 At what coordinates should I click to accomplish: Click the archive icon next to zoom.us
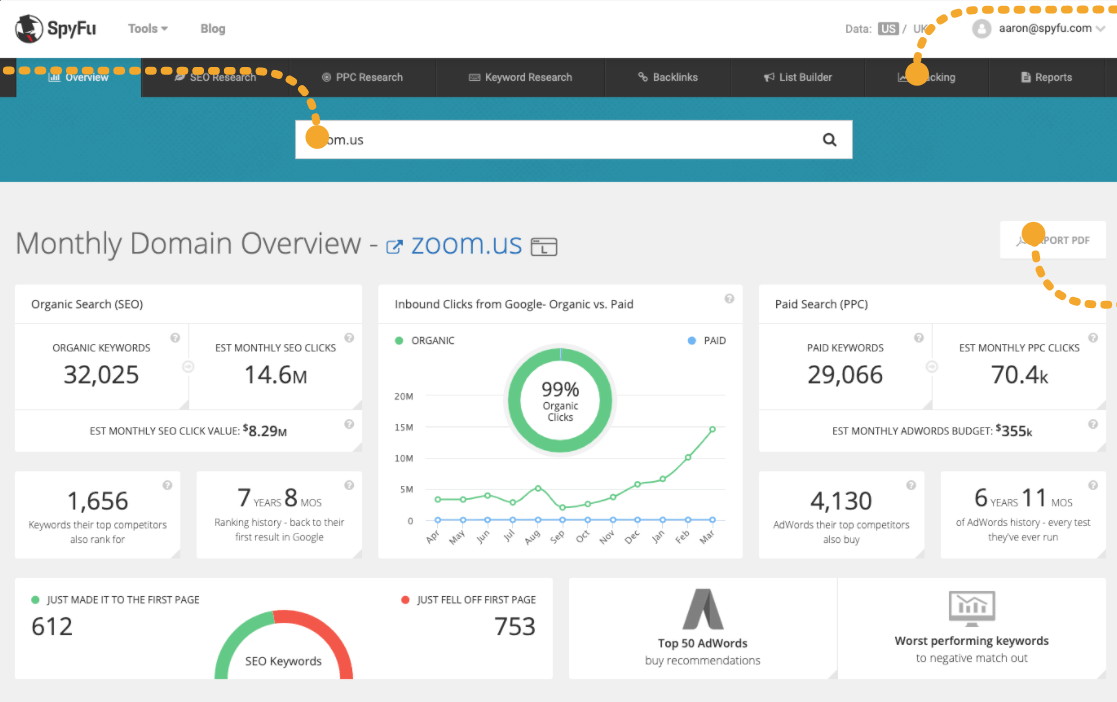coord(544,247)
